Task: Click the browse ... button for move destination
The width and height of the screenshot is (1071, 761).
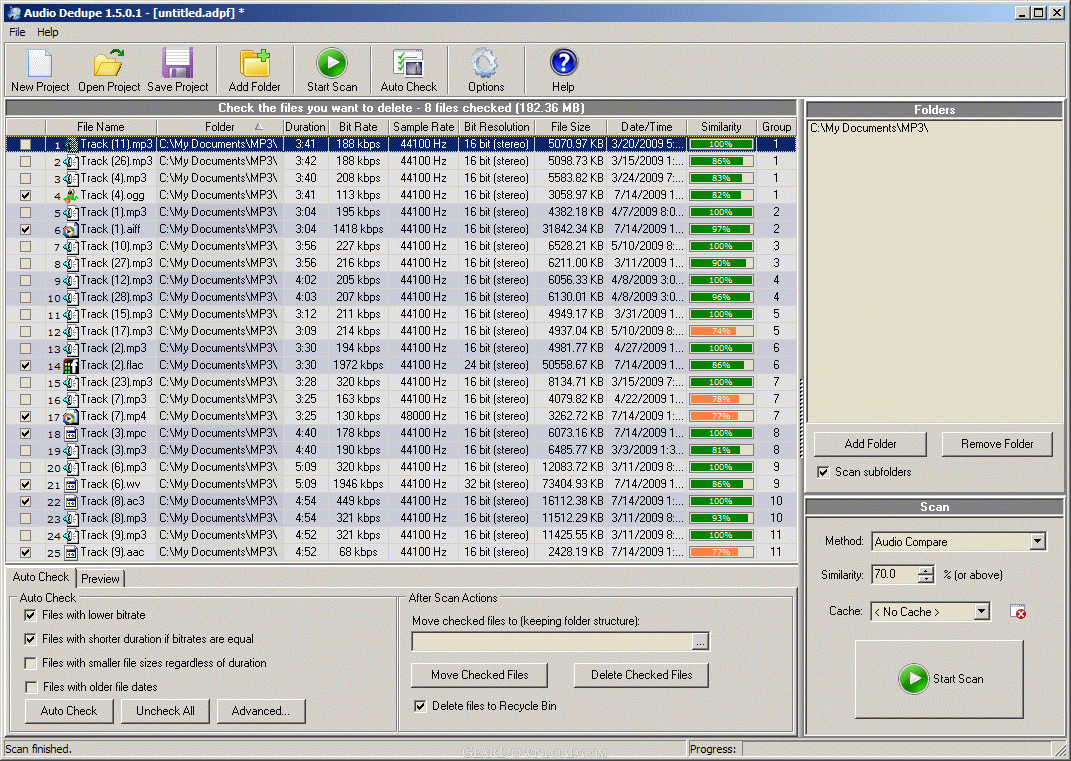Action: 700,641
